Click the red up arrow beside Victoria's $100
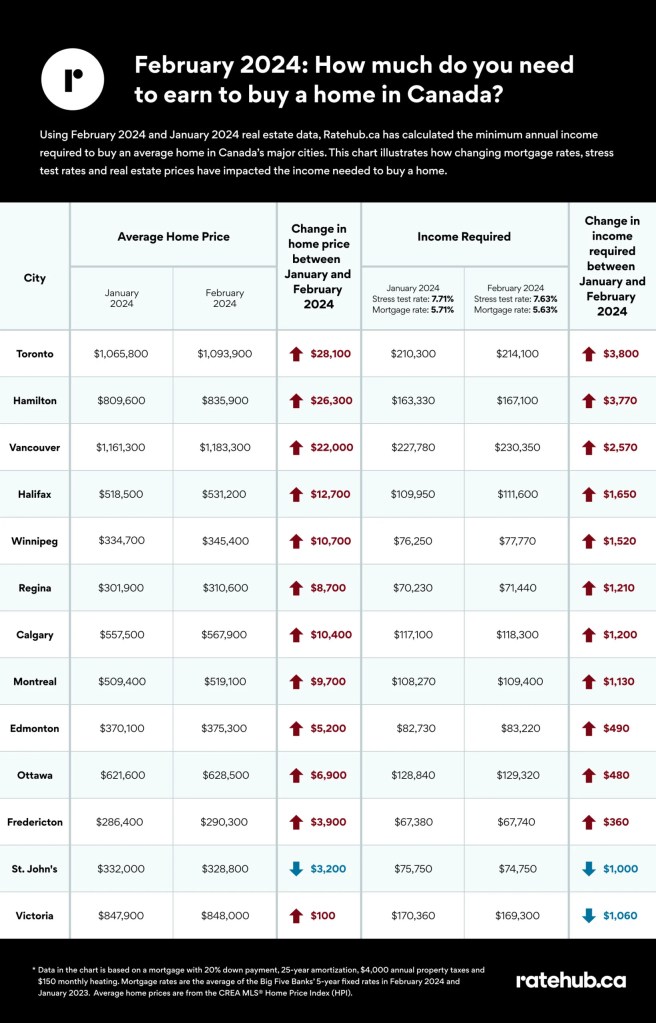The image size is (656, 1023). pos(295,915)
